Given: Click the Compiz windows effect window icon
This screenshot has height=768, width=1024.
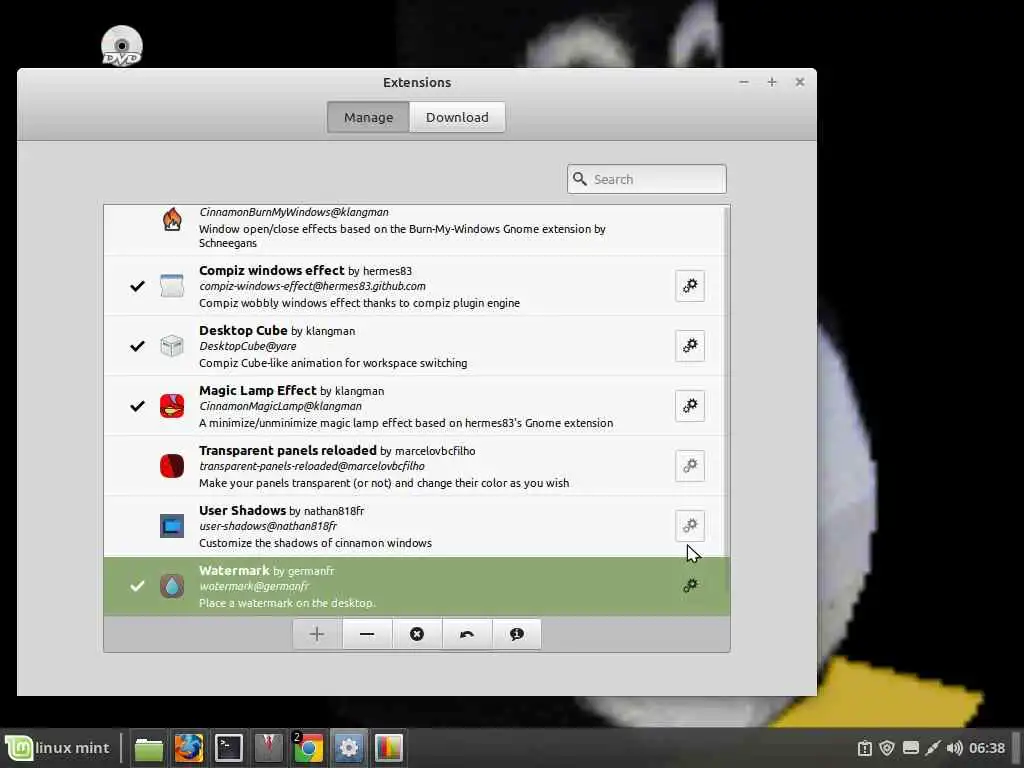Looking at the screenshot, I should 172,286.
